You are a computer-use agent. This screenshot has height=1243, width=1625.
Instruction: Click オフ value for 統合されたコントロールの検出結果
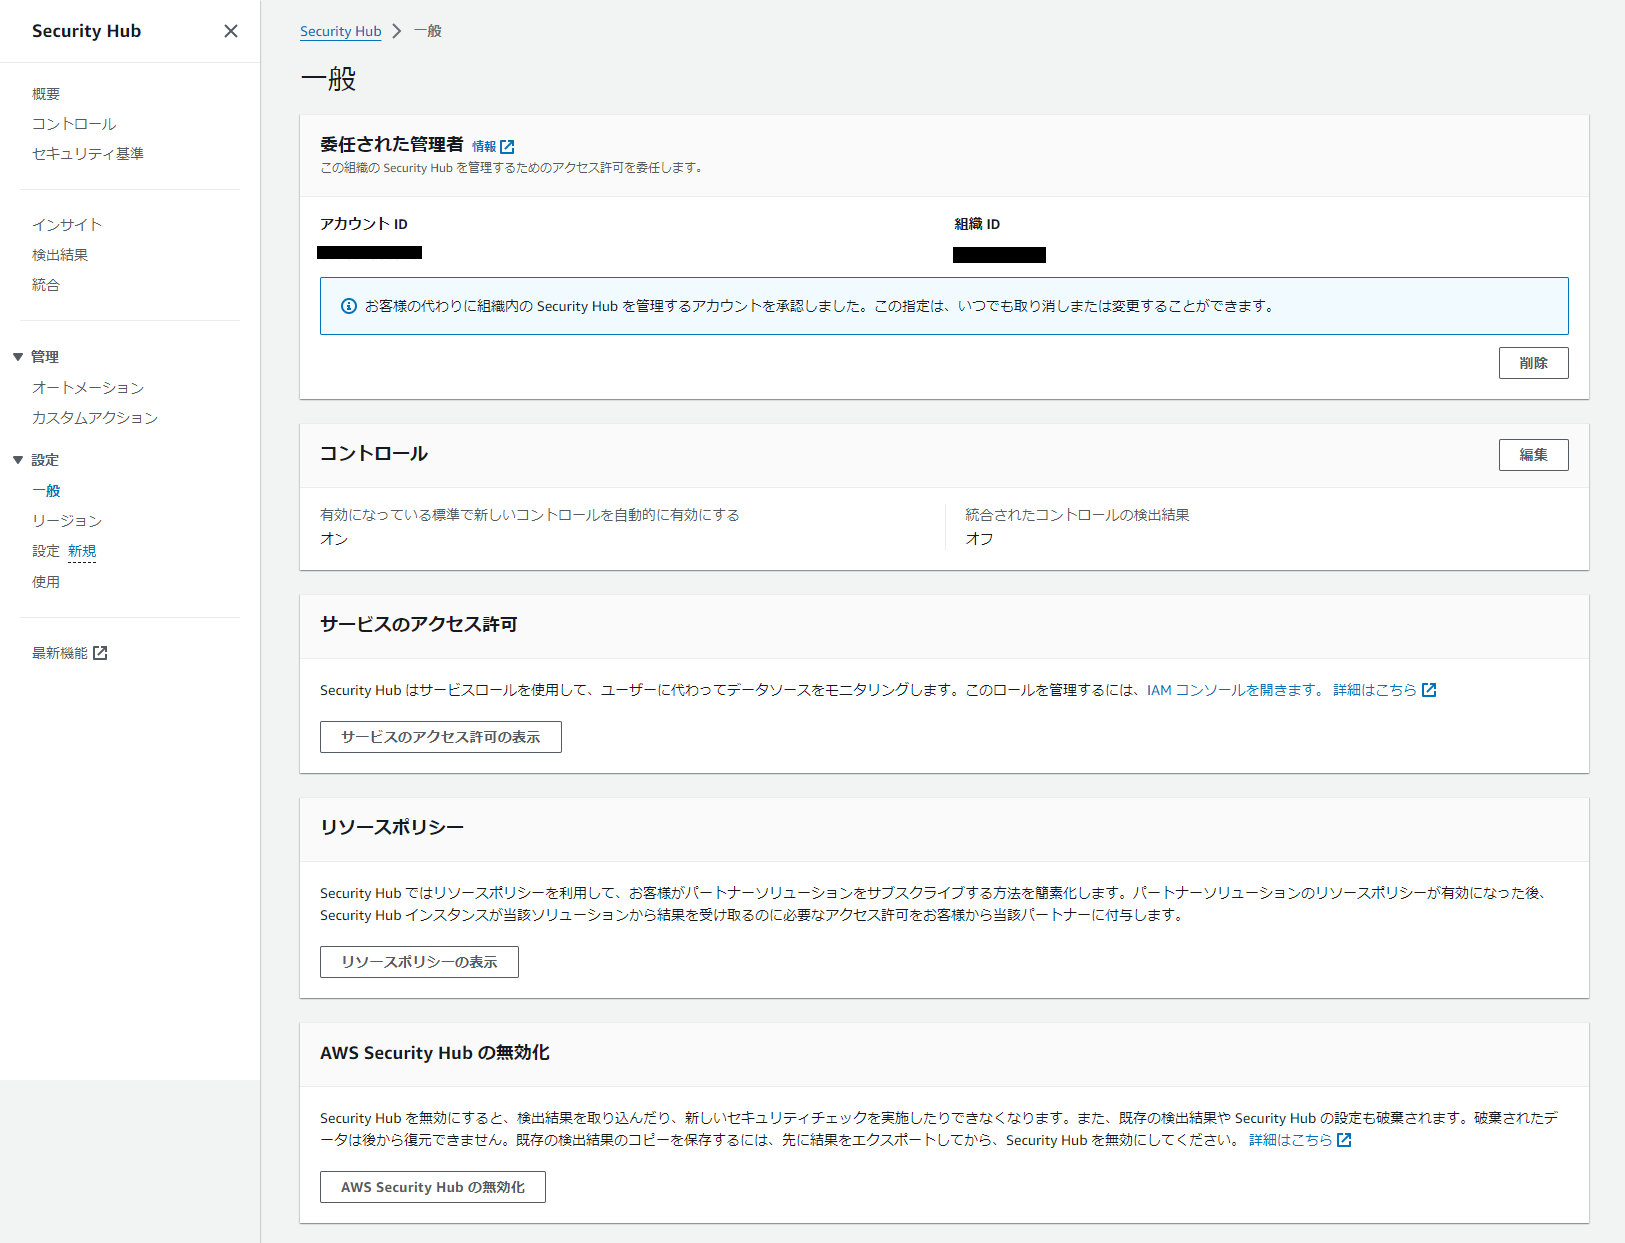click(x=979, y=539)
